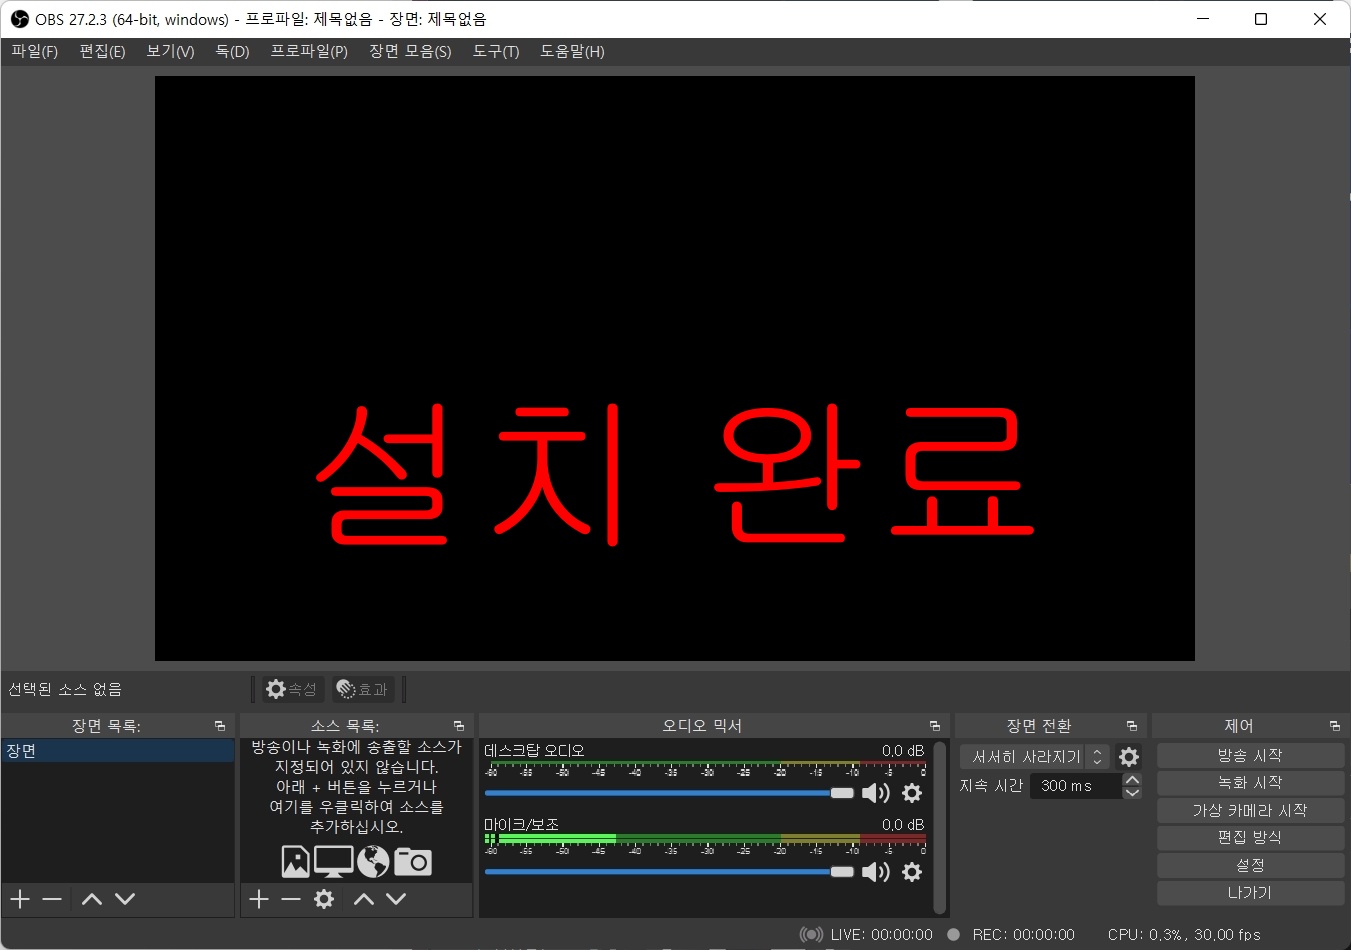Start streaming with 방송 시작
This screenshot has width=1351, height=950.
(x=1249, y=755)
